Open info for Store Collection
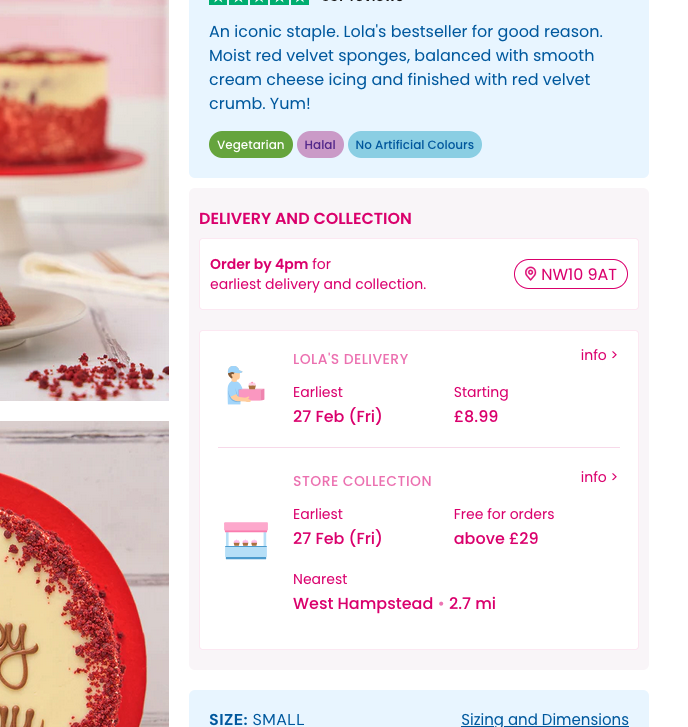The image size is (688, 727). click(599, 477)
